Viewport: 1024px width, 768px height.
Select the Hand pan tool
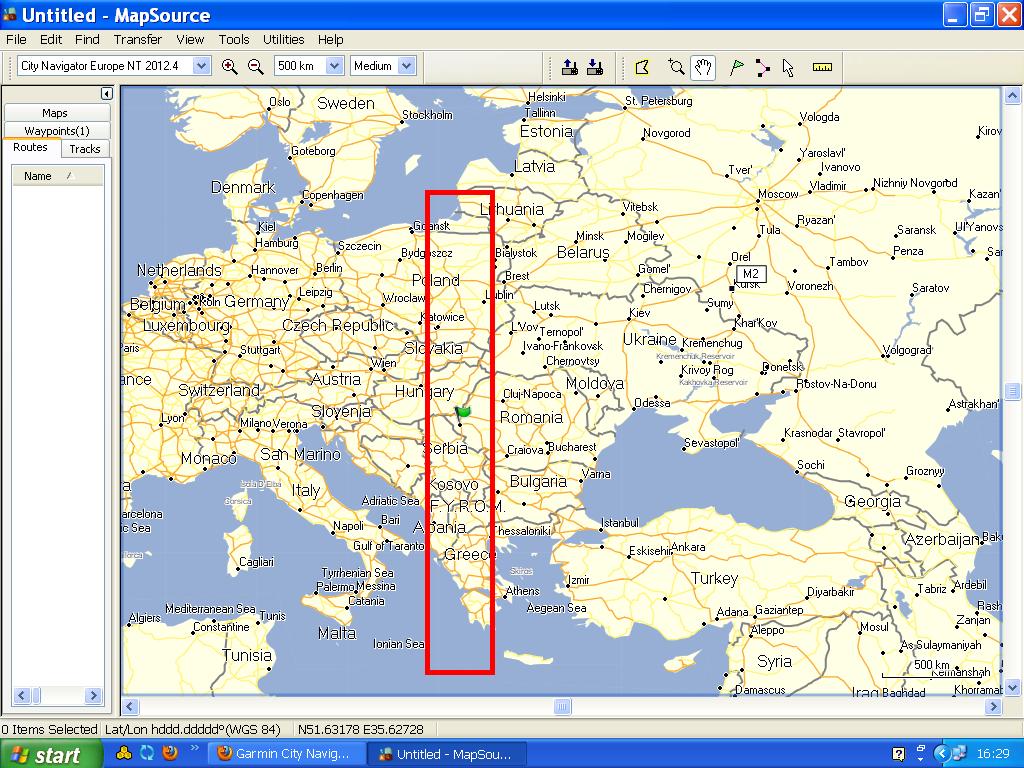tap(704, 67)
